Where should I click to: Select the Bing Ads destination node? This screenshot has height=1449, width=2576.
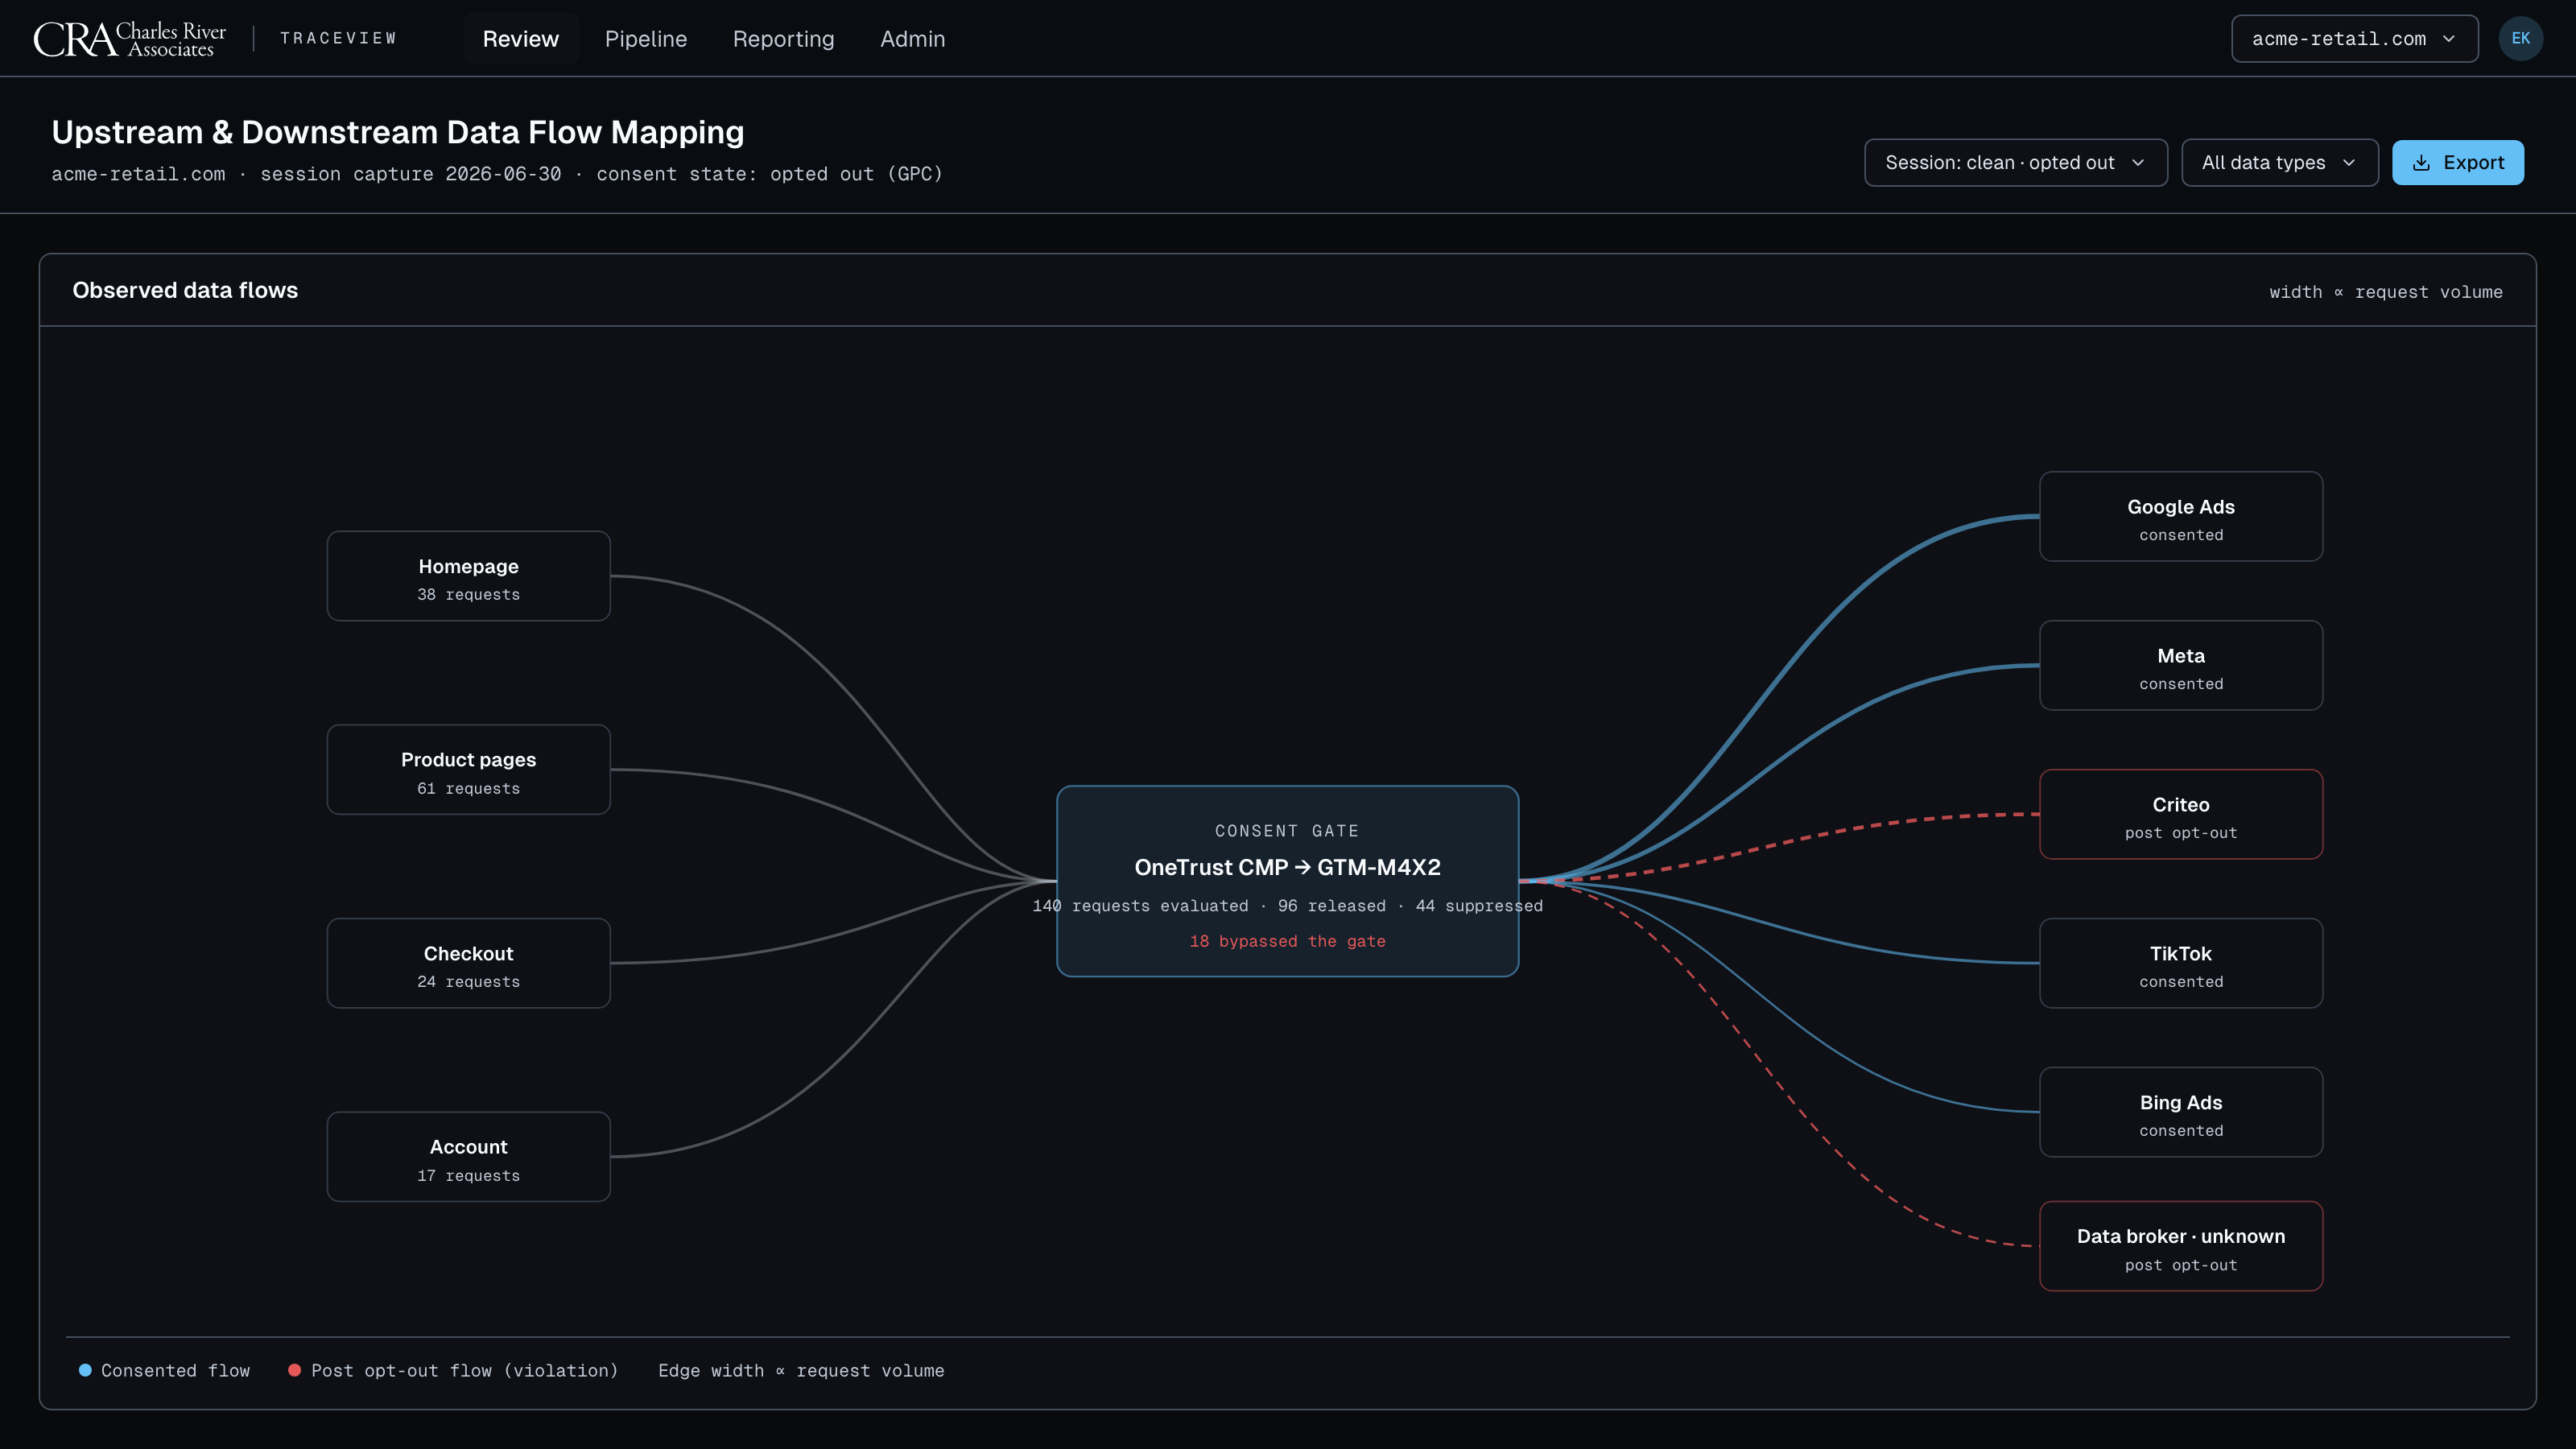2181,1112
